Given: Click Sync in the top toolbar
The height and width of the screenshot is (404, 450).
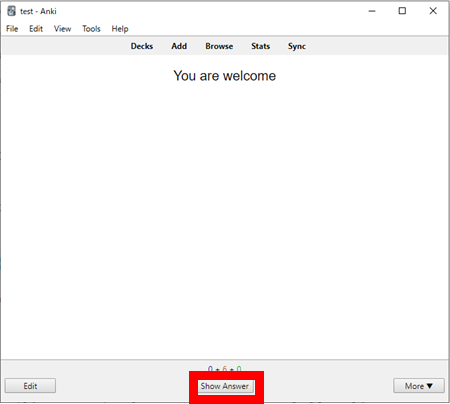Looking at the screenshot, I should point(297,46).
